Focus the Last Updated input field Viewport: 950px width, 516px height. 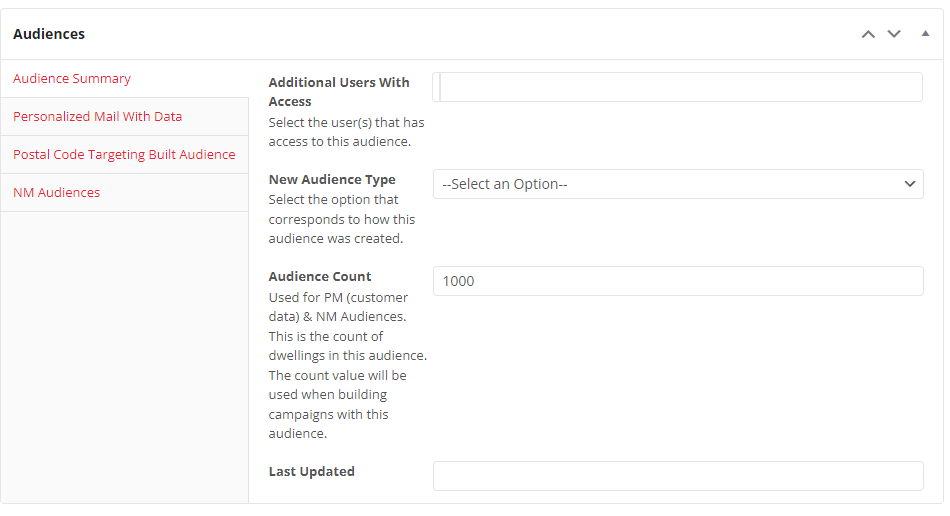[678, 476]
